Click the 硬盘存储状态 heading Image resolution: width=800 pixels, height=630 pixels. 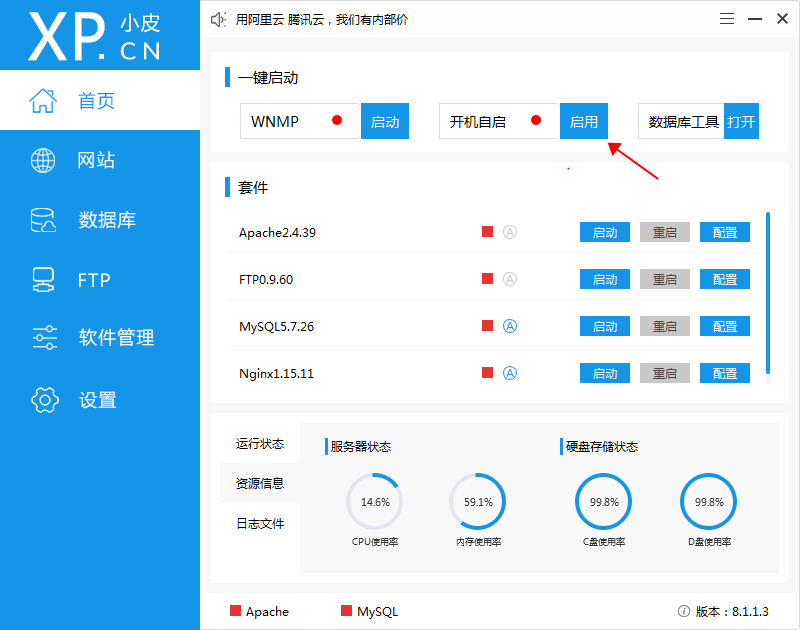click(x=602, y=446)
